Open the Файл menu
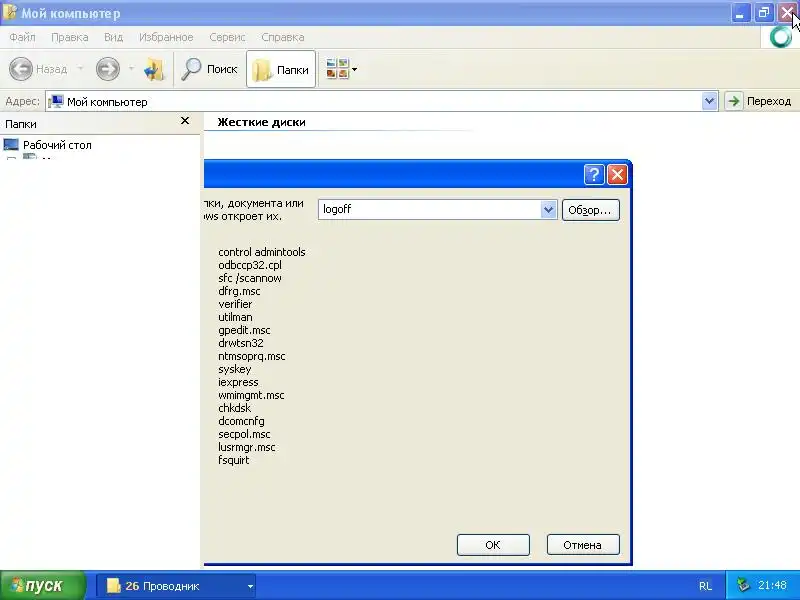This screenshot has width=800, height=600. (22, 37)
